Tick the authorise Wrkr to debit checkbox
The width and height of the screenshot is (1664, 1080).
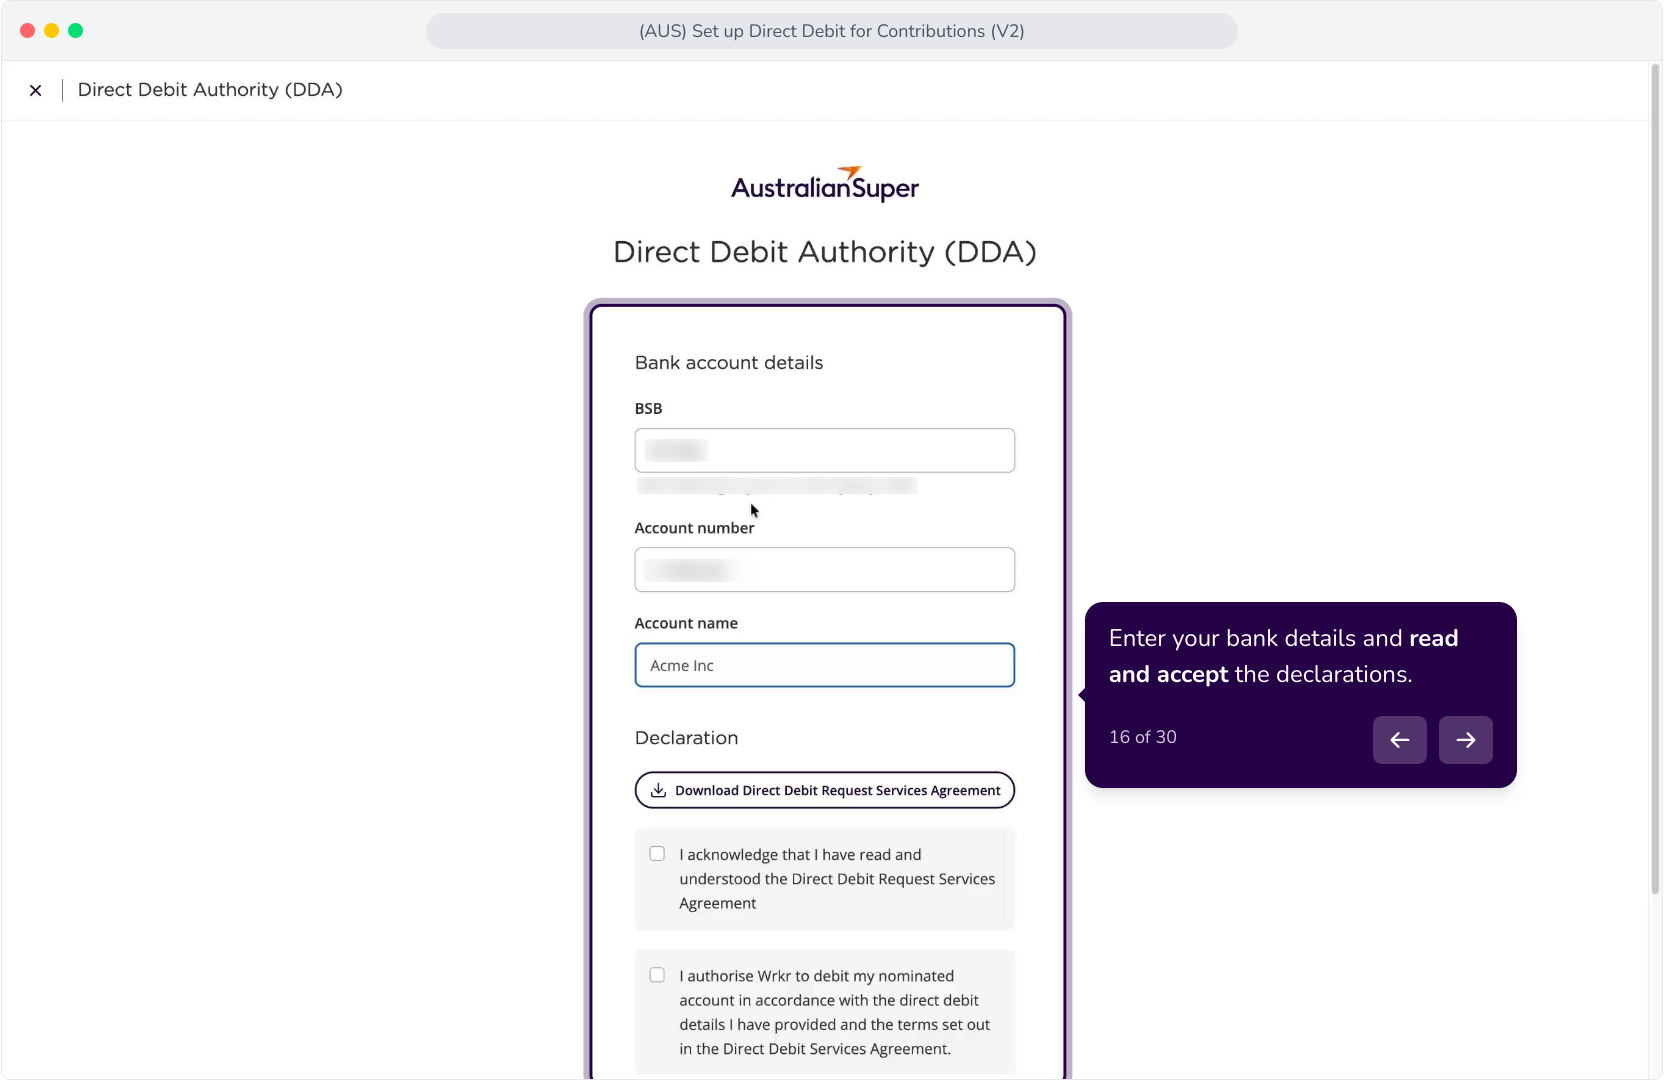[x=657, y=975]
